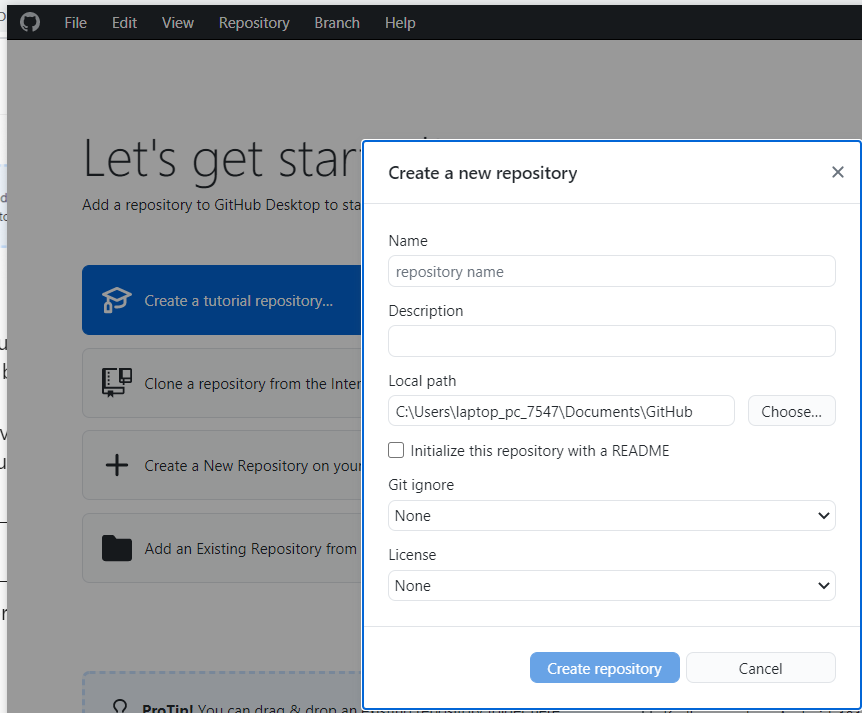
Task: Click the GitHub logo in the title bar
Action: click(x=29, y=22)
